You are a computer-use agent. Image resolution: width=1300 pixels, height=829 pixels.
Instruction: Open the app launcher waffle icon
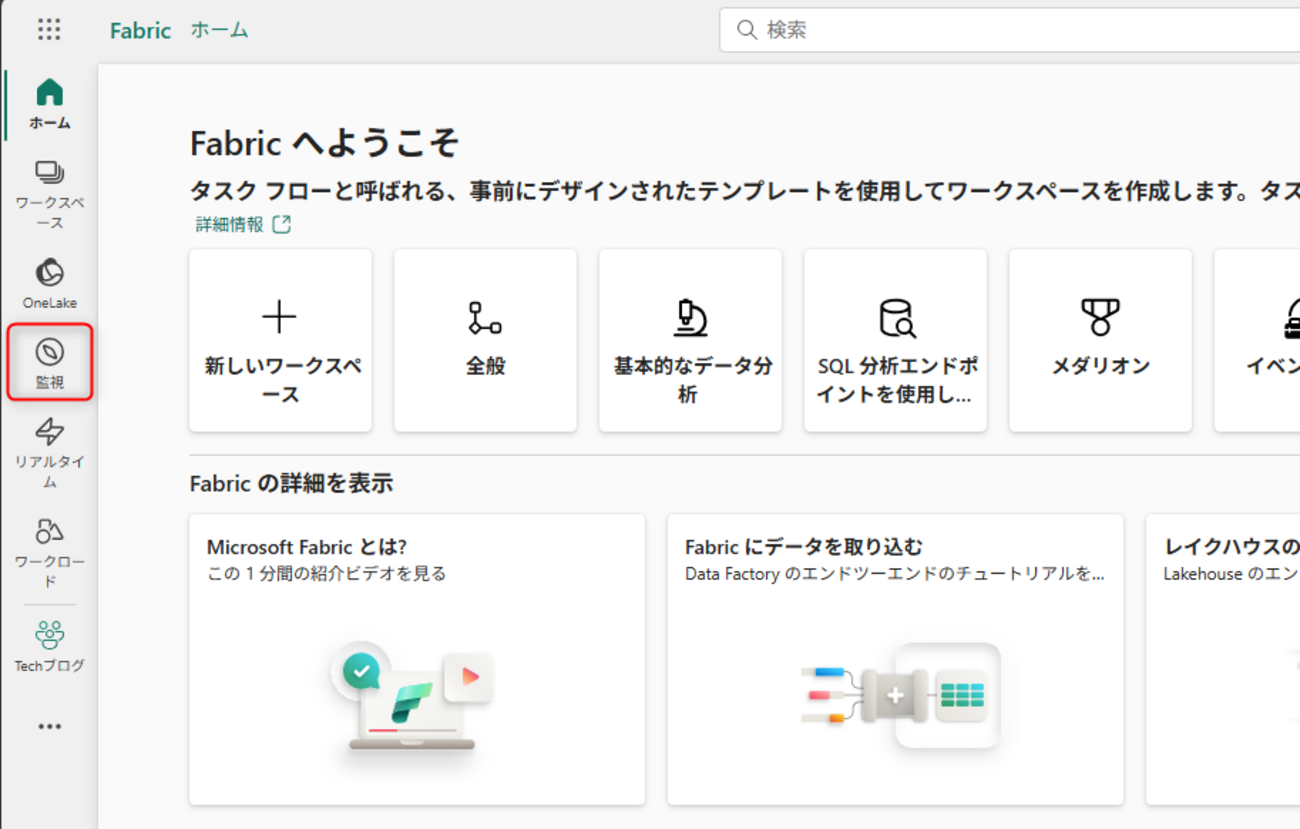point(49,29)
